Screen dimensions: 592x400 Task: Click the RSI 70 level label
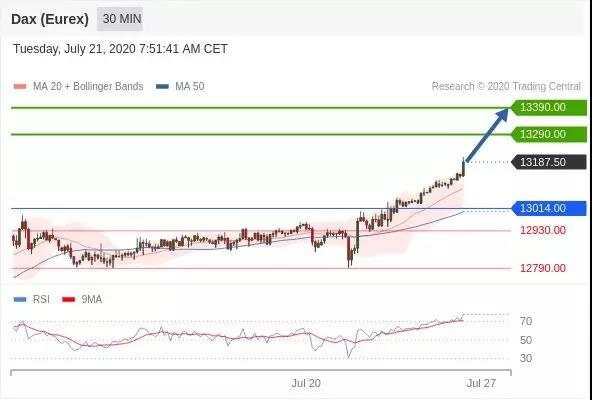click(526, 321)
